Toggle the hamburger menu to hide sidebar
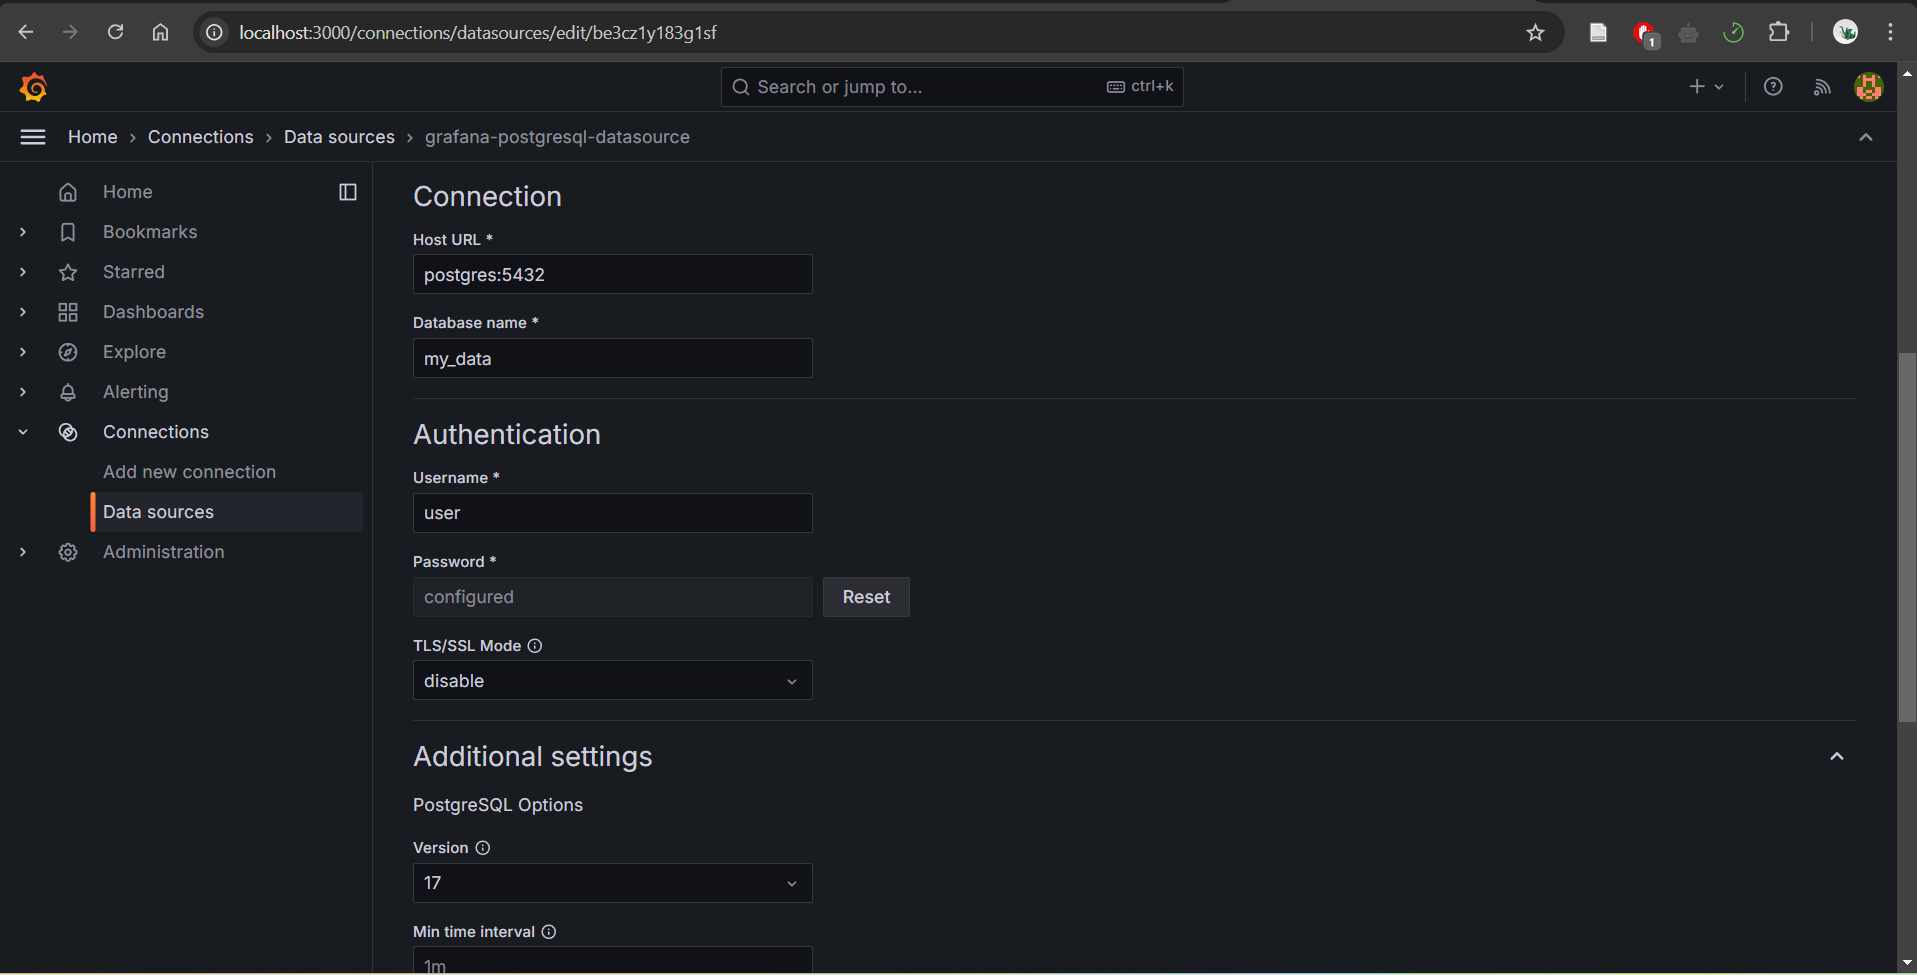This screenshot has height=975, width=1917. click(32, 137)
